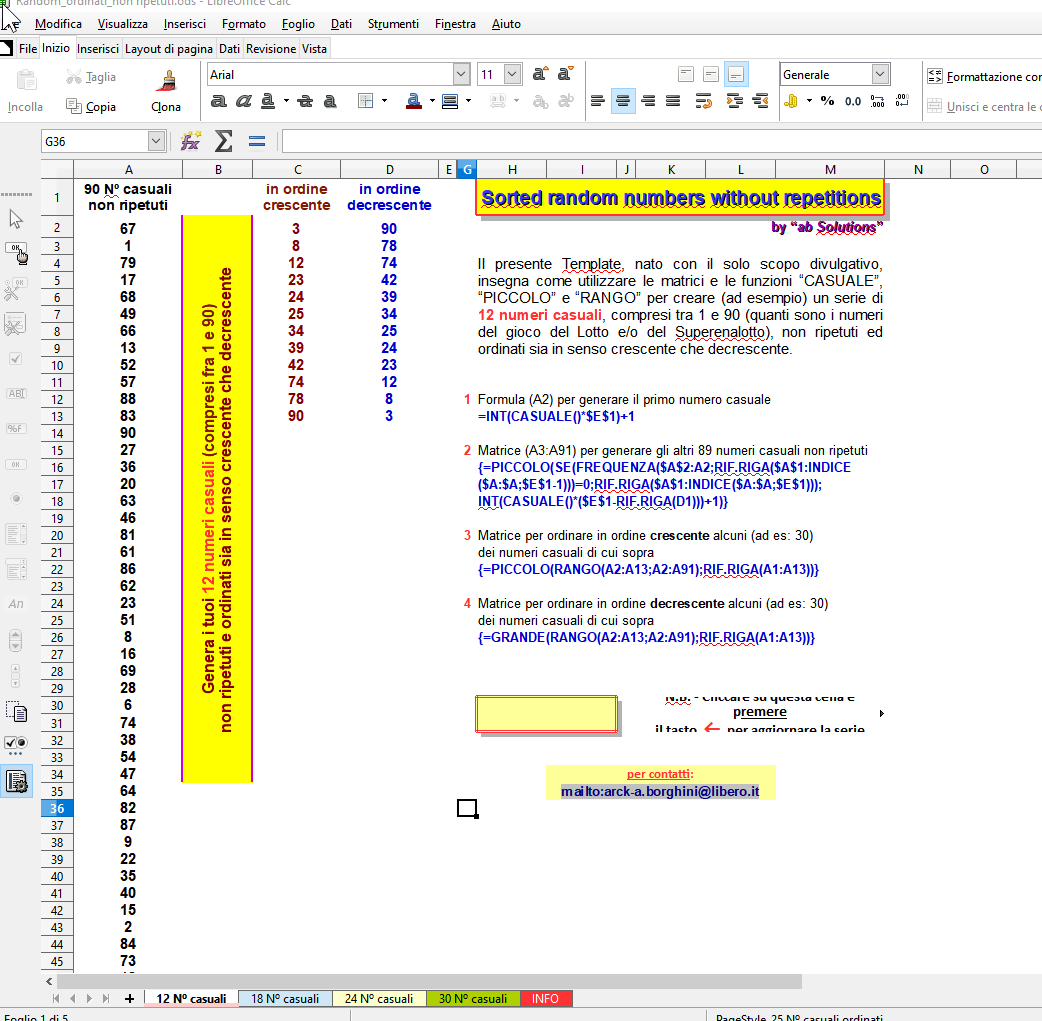This screenshot has height=1021, width=1042.
Task: Open the Visualizza menu
Action: (123, 24)
